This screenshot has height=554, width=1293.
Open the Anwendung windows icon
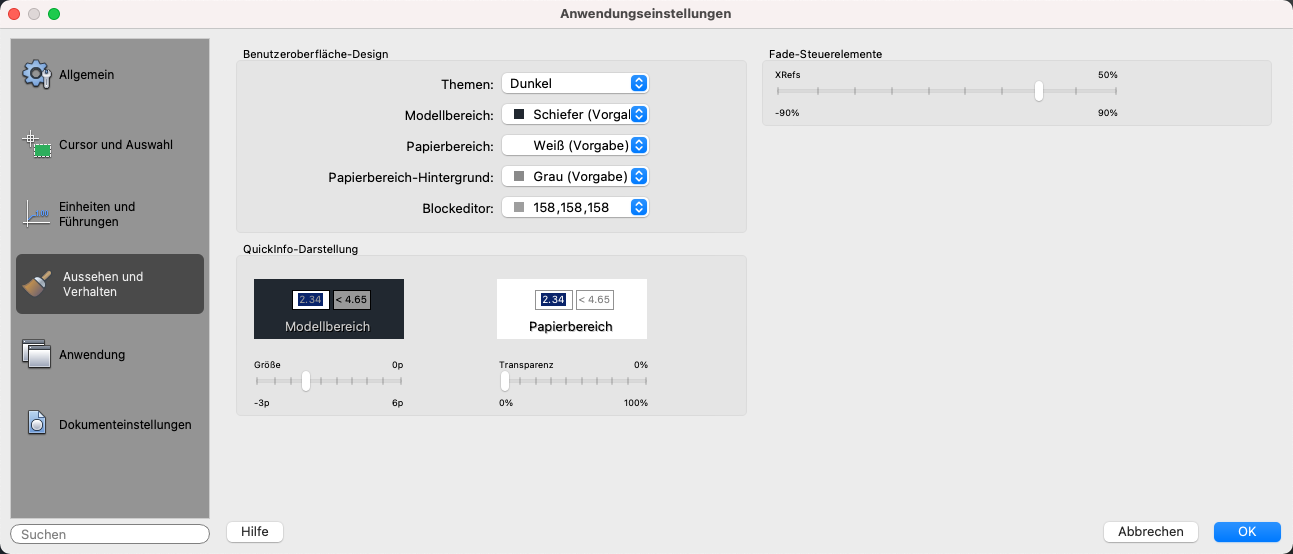coord(37,354)
